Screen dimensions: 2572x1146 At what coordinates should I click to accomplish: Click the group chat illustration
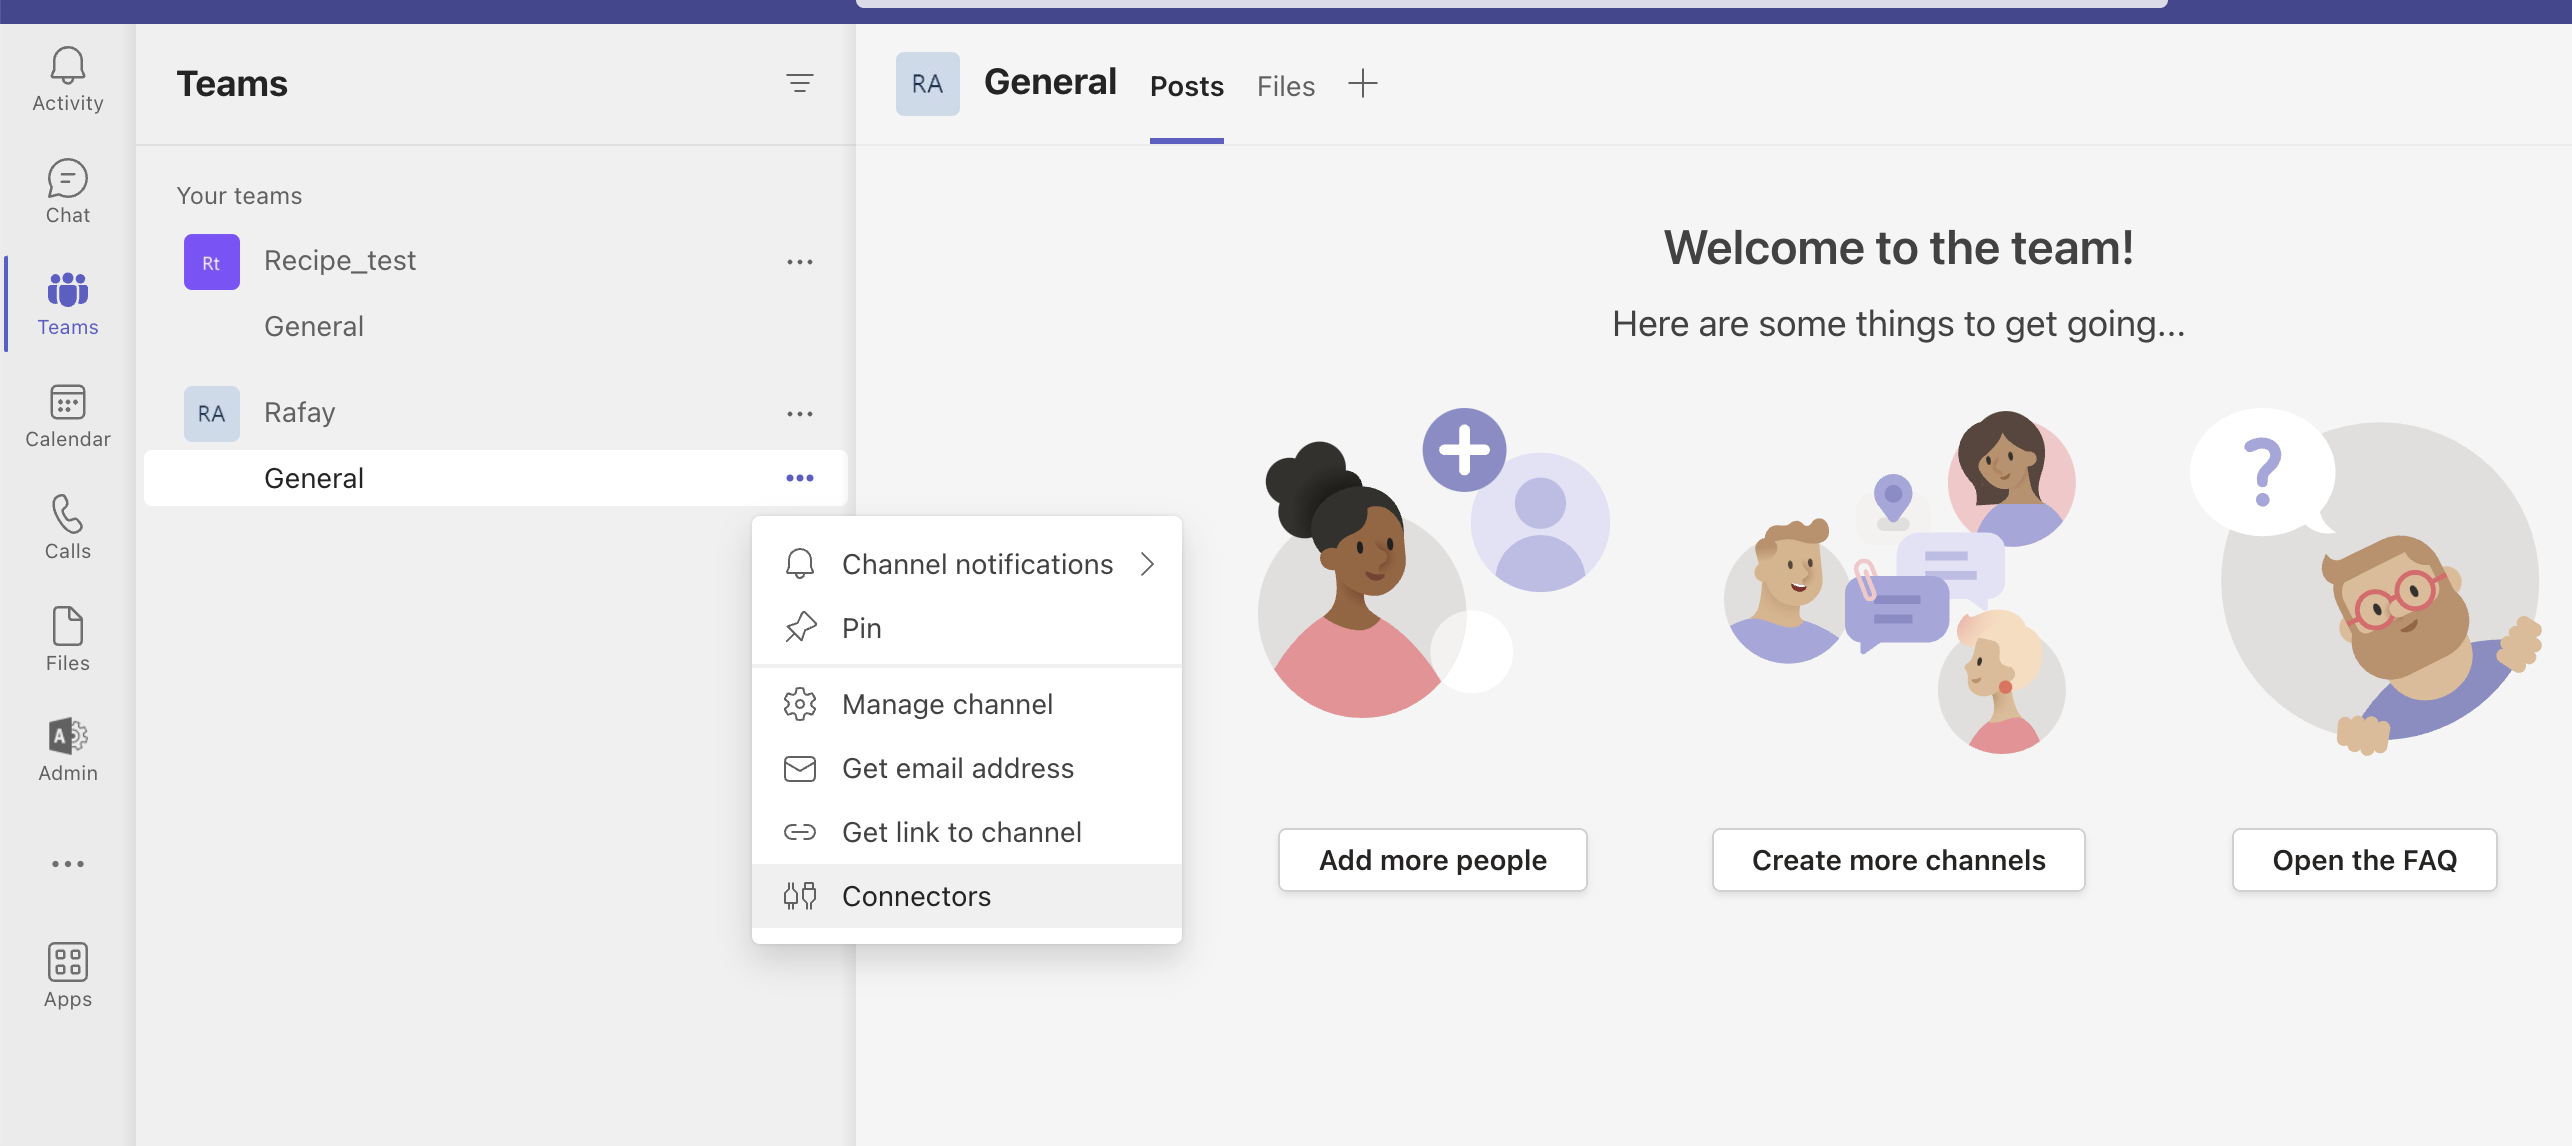[1898, 581]
